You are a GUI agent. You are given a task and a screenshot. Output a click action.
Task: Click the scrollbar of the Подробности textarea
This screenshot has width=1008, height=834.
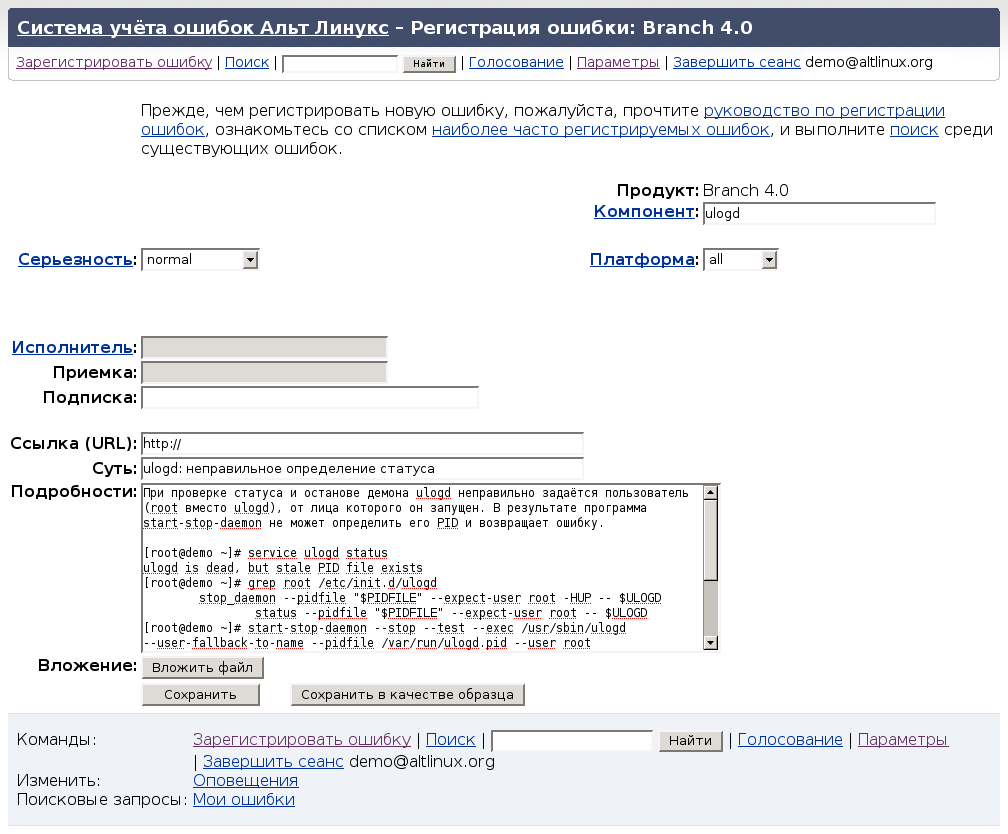pyautogui.click(x=710, y=565)
